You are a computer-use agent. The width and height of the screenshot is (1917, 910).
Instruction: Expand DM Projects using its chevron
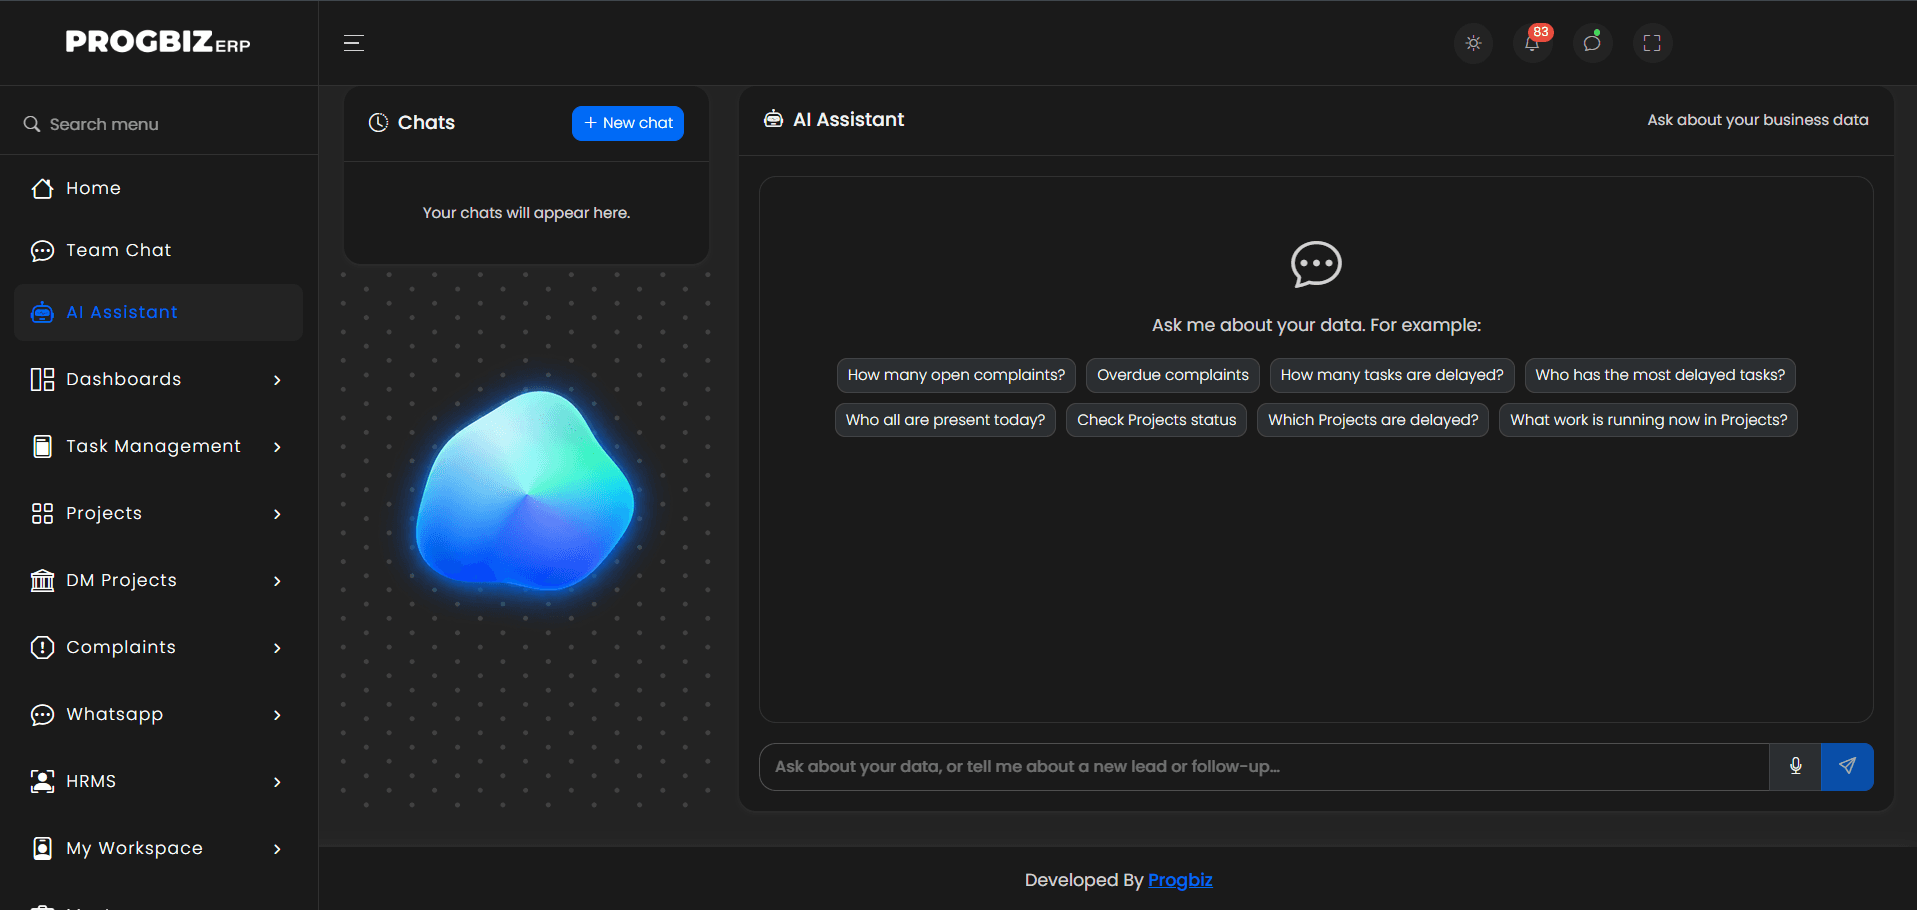[x=277, y=581]
